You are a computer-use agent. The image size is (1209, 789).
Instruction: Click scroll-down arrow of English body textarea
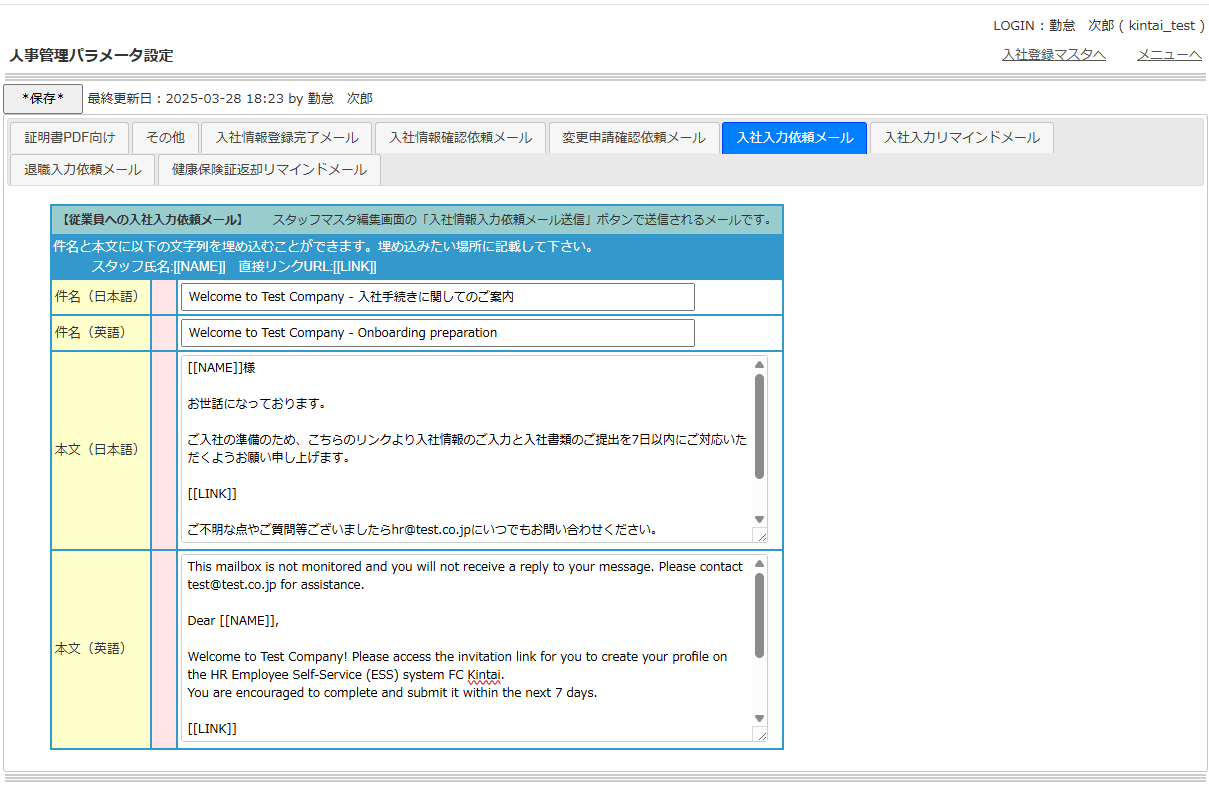click(759, 718)
